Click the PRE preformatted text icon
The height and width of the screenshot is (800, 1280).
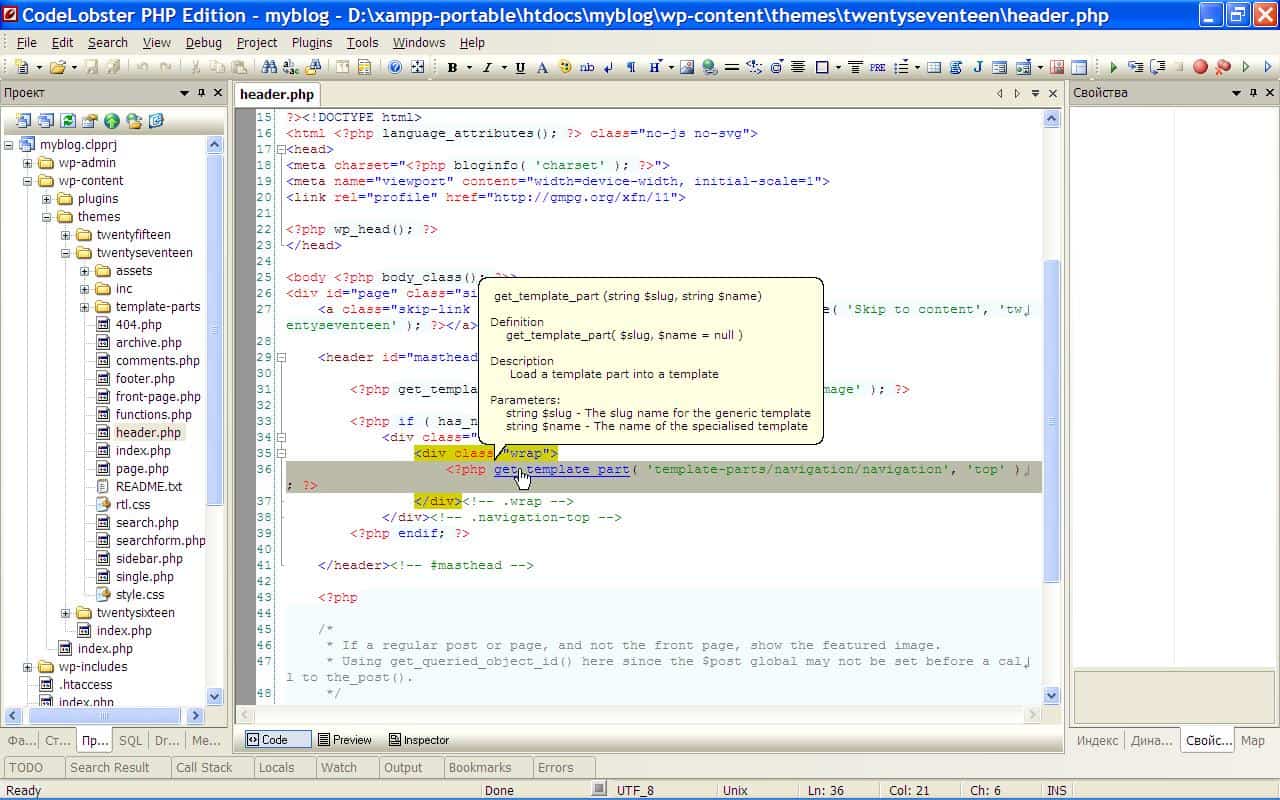(878, 67)
